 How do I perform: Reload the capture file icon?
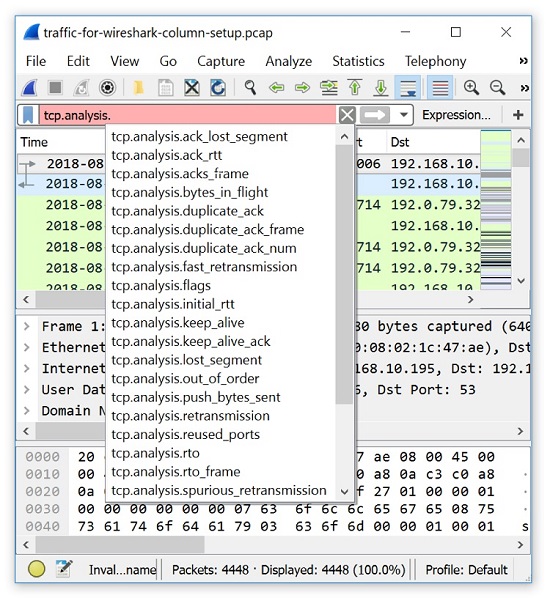pyautogui.click(x=218, y=88)
